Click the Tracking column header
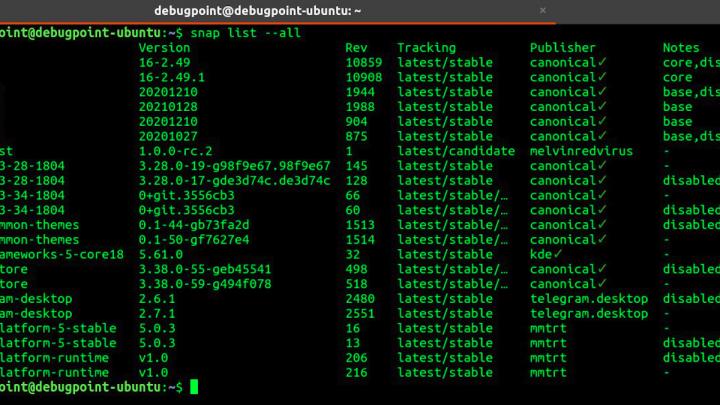720x405 pixels. click(426, 47)
